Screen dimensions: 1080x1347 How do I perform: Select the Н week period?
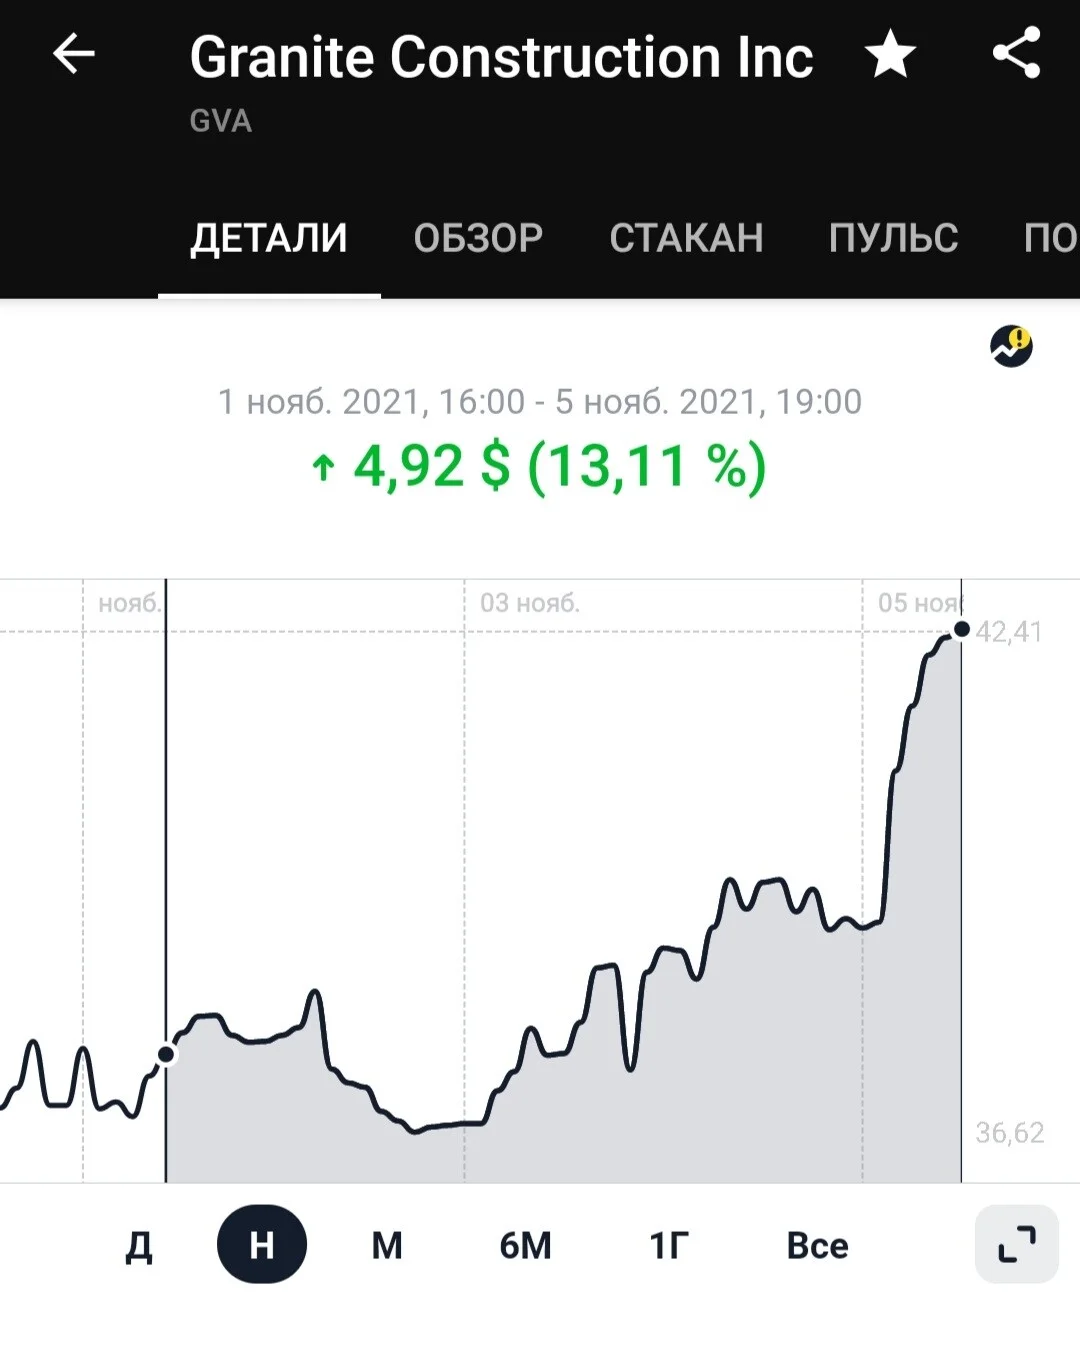tap(262, 1244)
